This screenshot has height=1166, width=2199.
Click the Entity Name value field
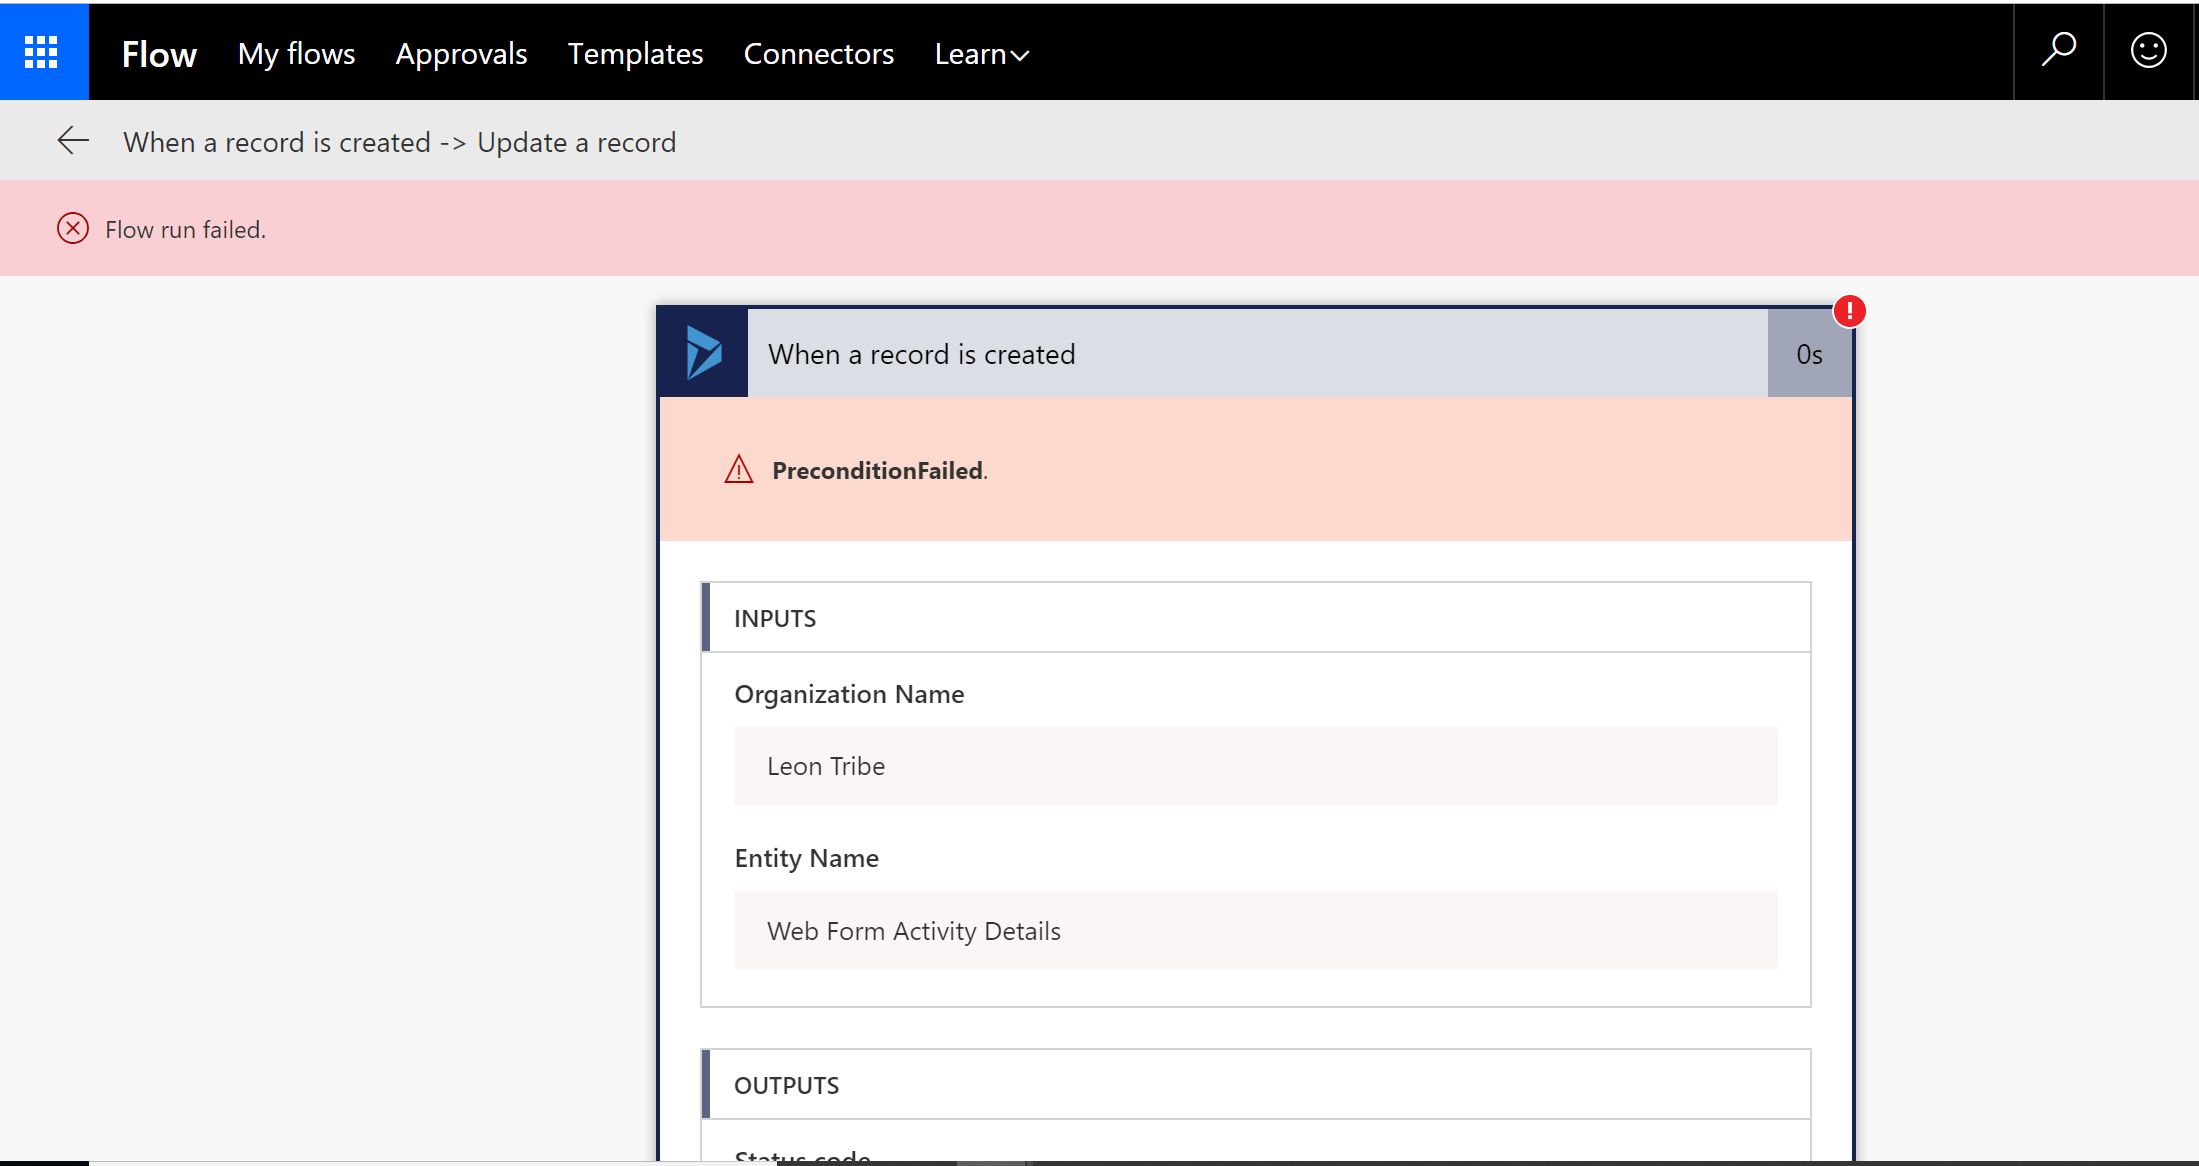click(1255, 930)
